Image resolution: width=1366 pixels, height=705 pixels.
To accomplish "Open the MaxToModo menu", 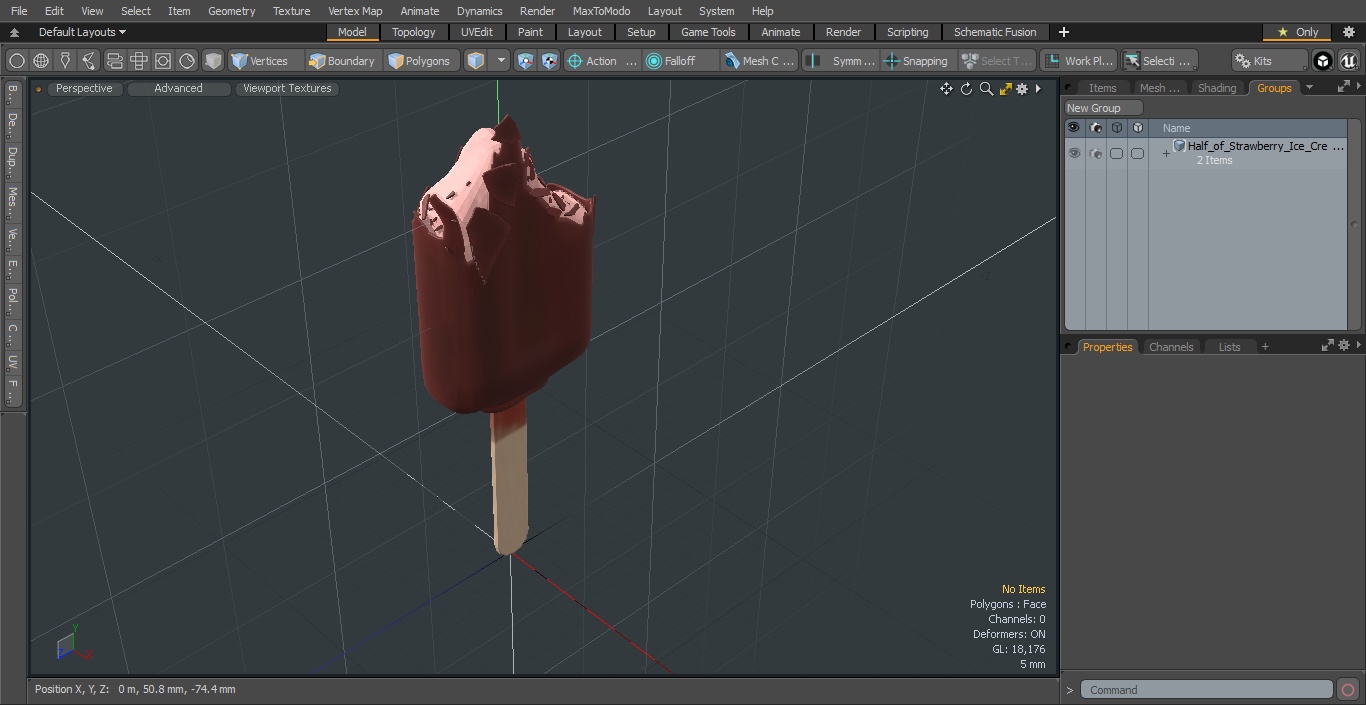I will (x=601, y=11).
